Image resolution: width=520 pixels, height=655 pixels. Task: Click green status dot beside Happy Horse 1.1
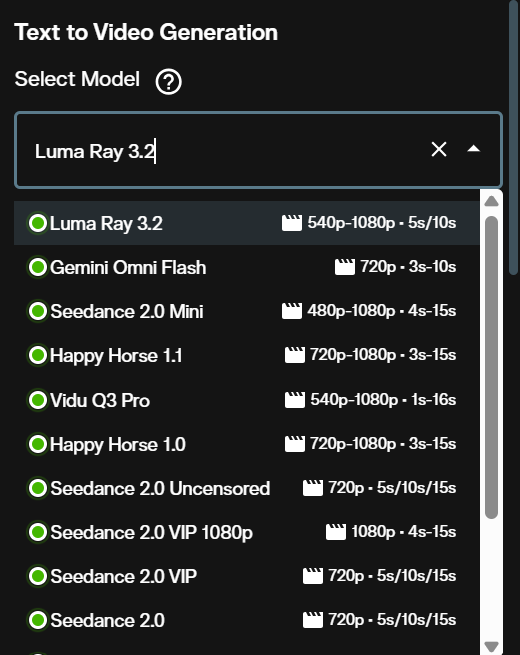(38, 355)
